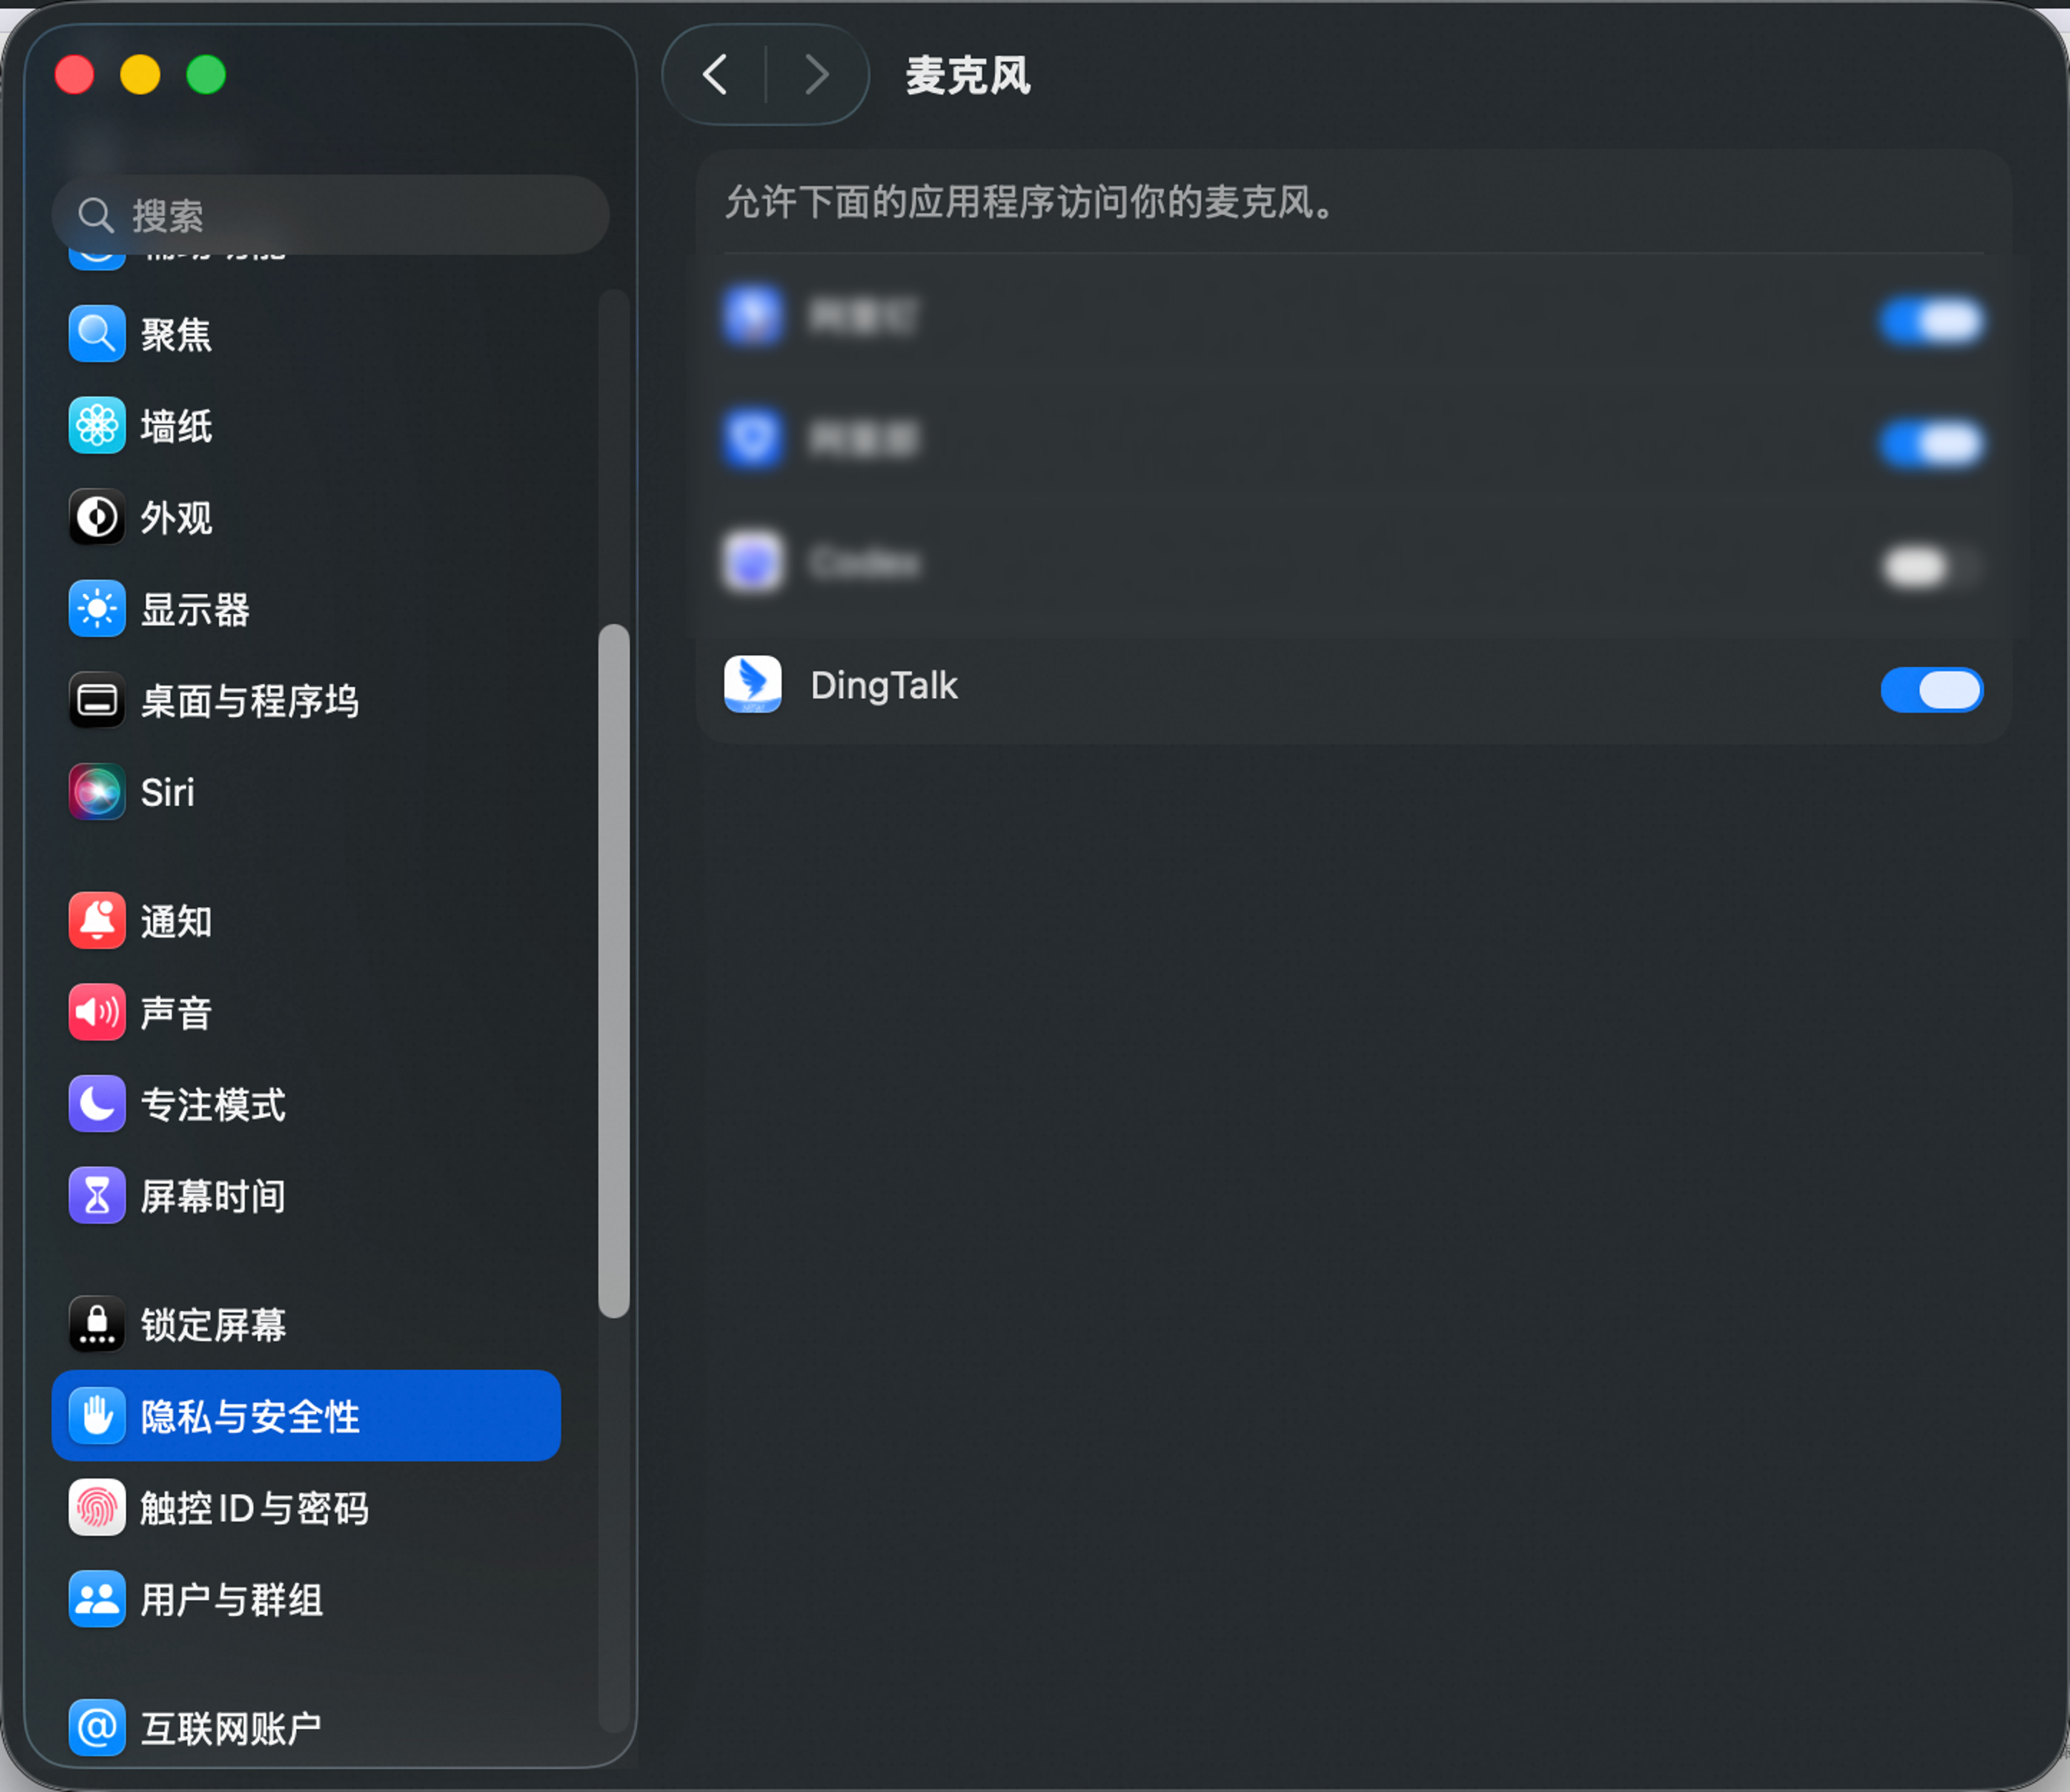Go forward with the right chevron
This screenshot has width=2070, height=1792.
817,75
